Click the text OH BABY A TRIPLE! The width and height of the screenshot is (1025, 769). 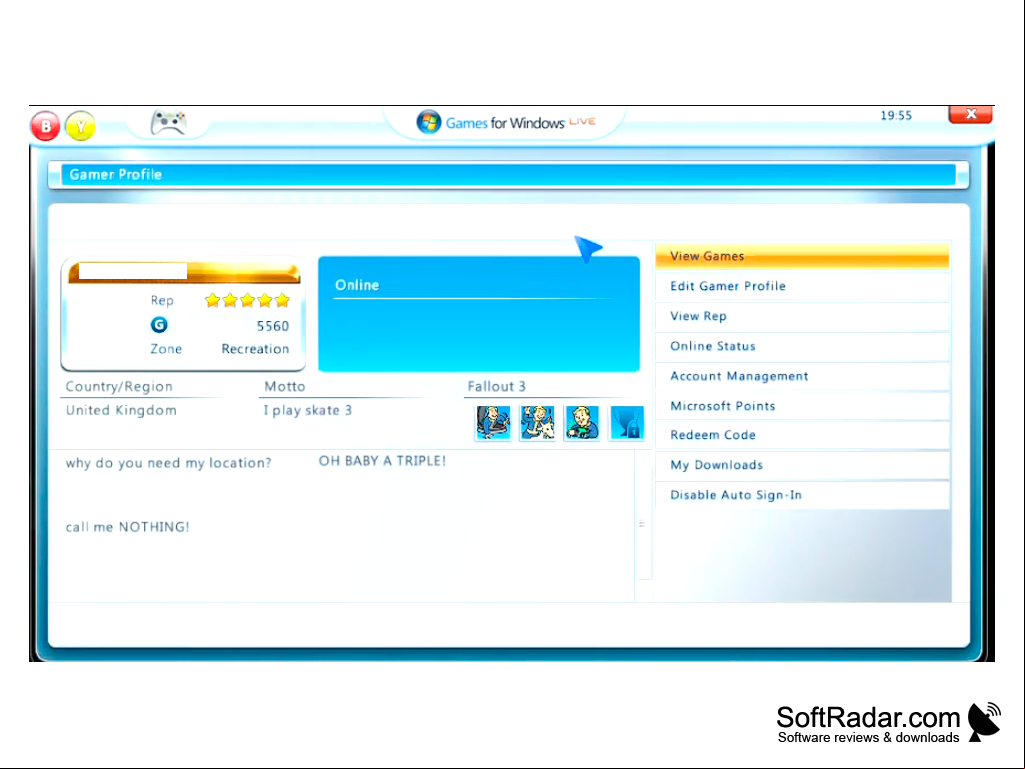(382, 461)
